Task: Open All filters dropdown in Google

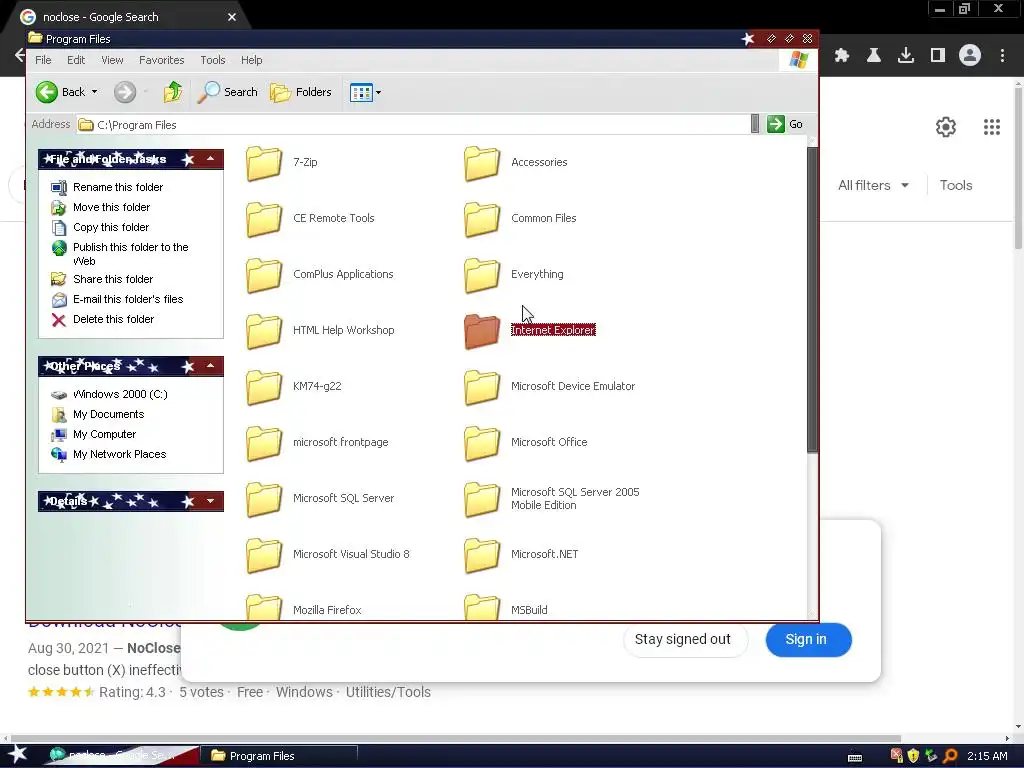Action: coord(873,185)
